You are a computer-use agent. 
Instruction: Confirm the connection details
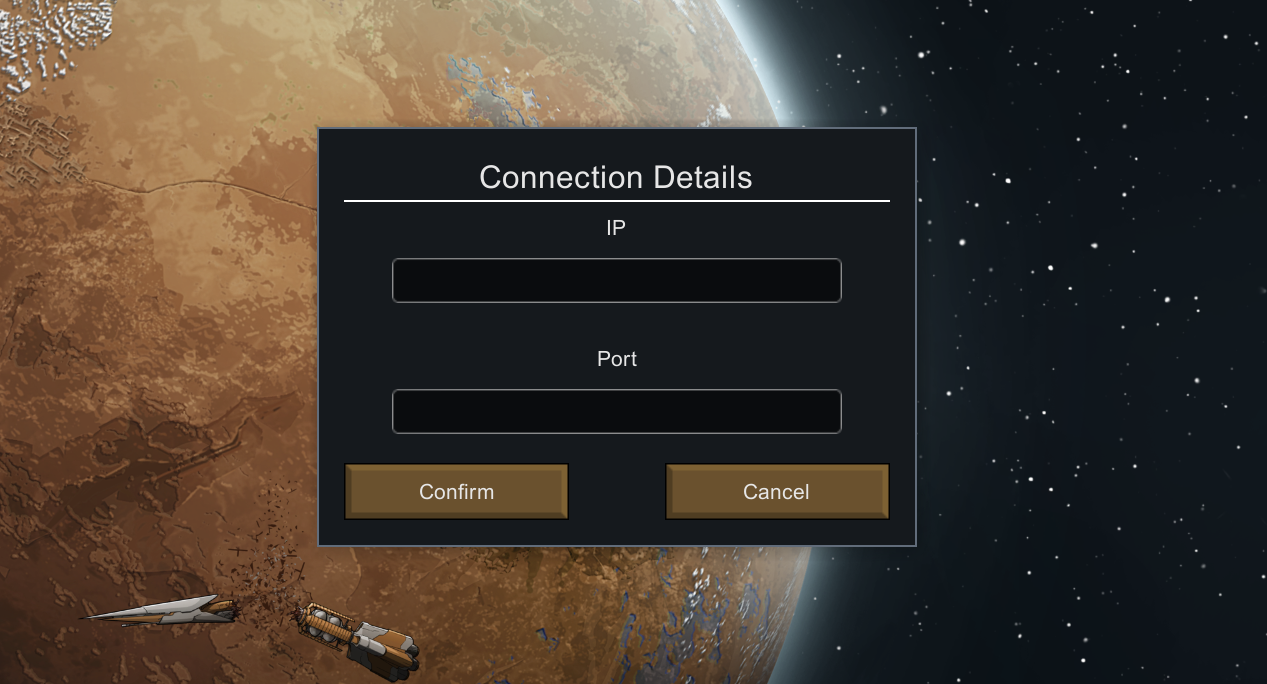pos(456,491)
